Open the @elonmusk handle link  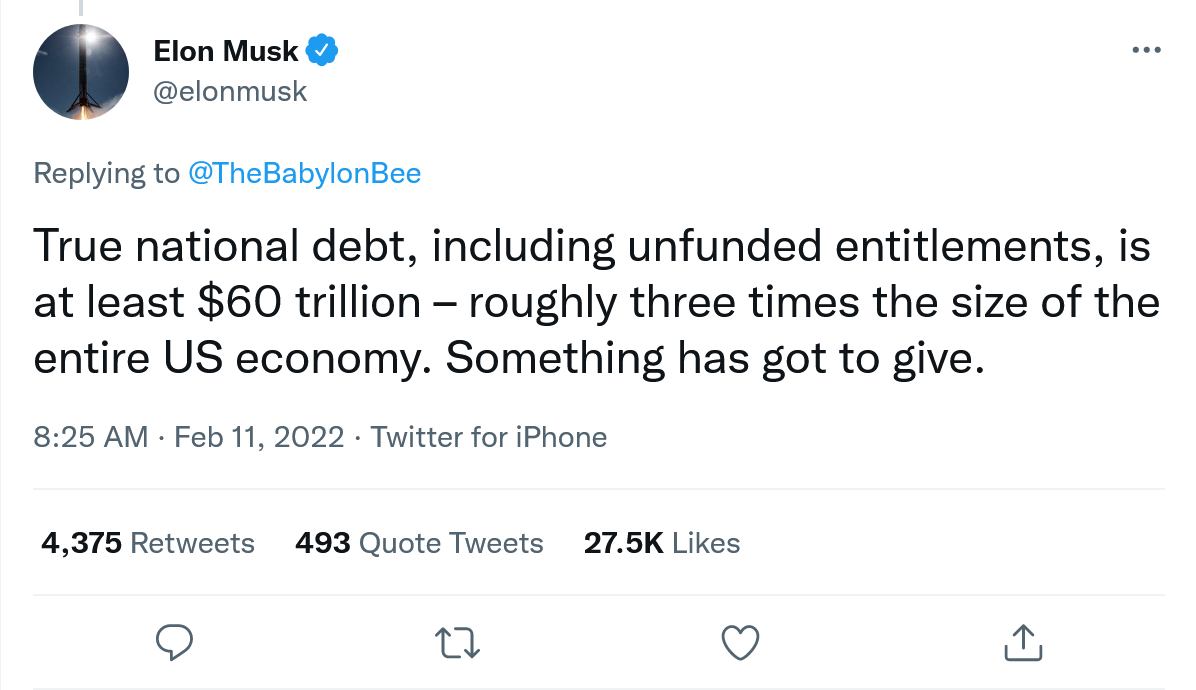(230, 92)
